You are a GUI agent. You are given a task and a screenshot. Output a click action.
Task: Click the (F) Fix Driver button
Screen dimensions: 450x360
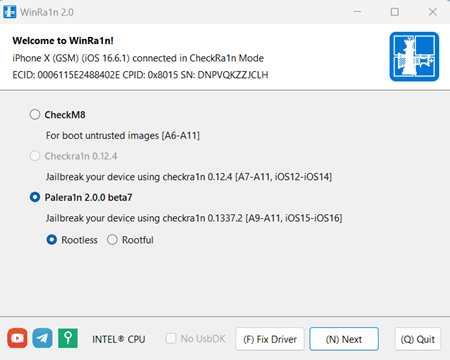(x=270, y=339)
